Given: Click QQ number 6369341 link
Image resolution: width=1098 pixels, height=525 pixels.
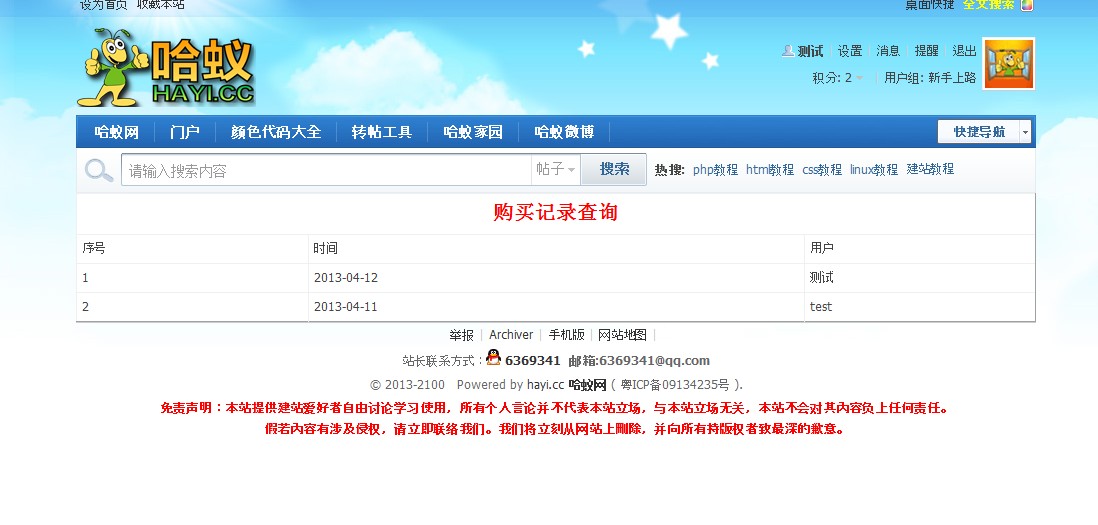Looking at the screenshot, I should pos(533,360).
